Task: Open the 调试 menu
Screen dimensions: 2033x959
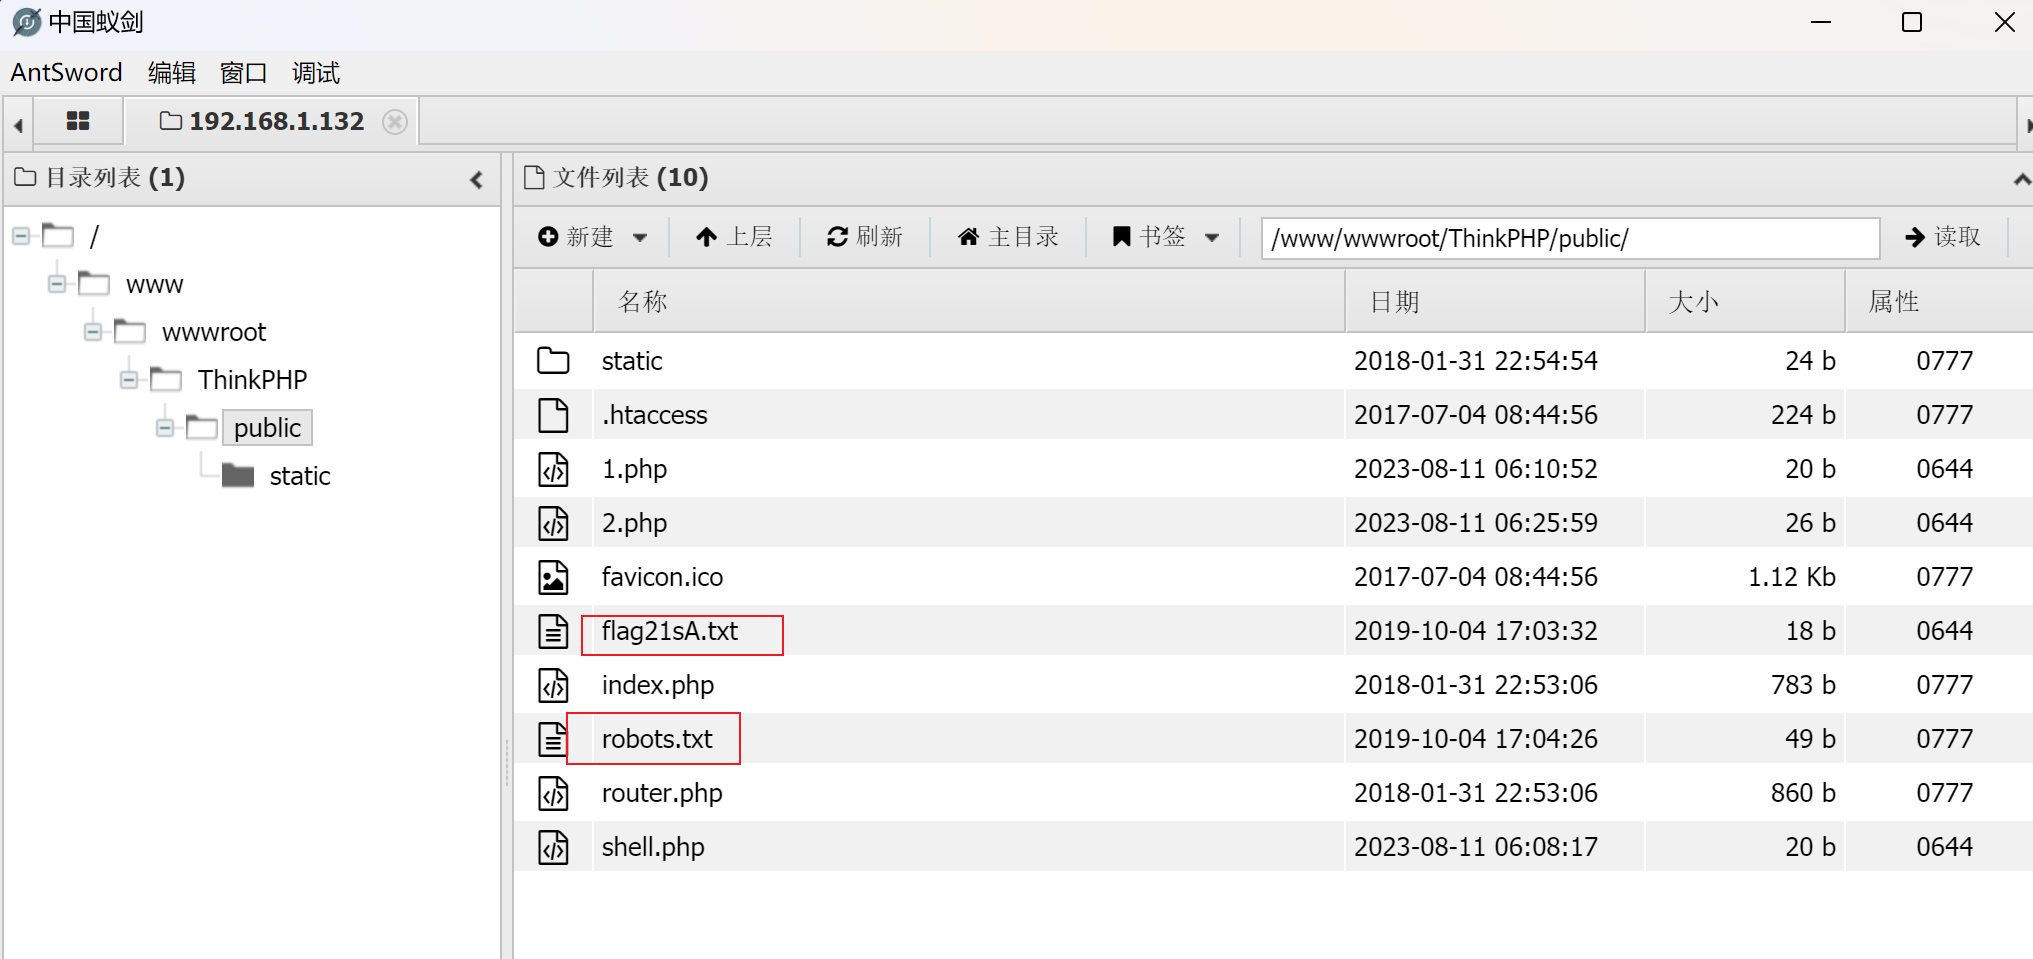Action: click(x=316, y=73)
